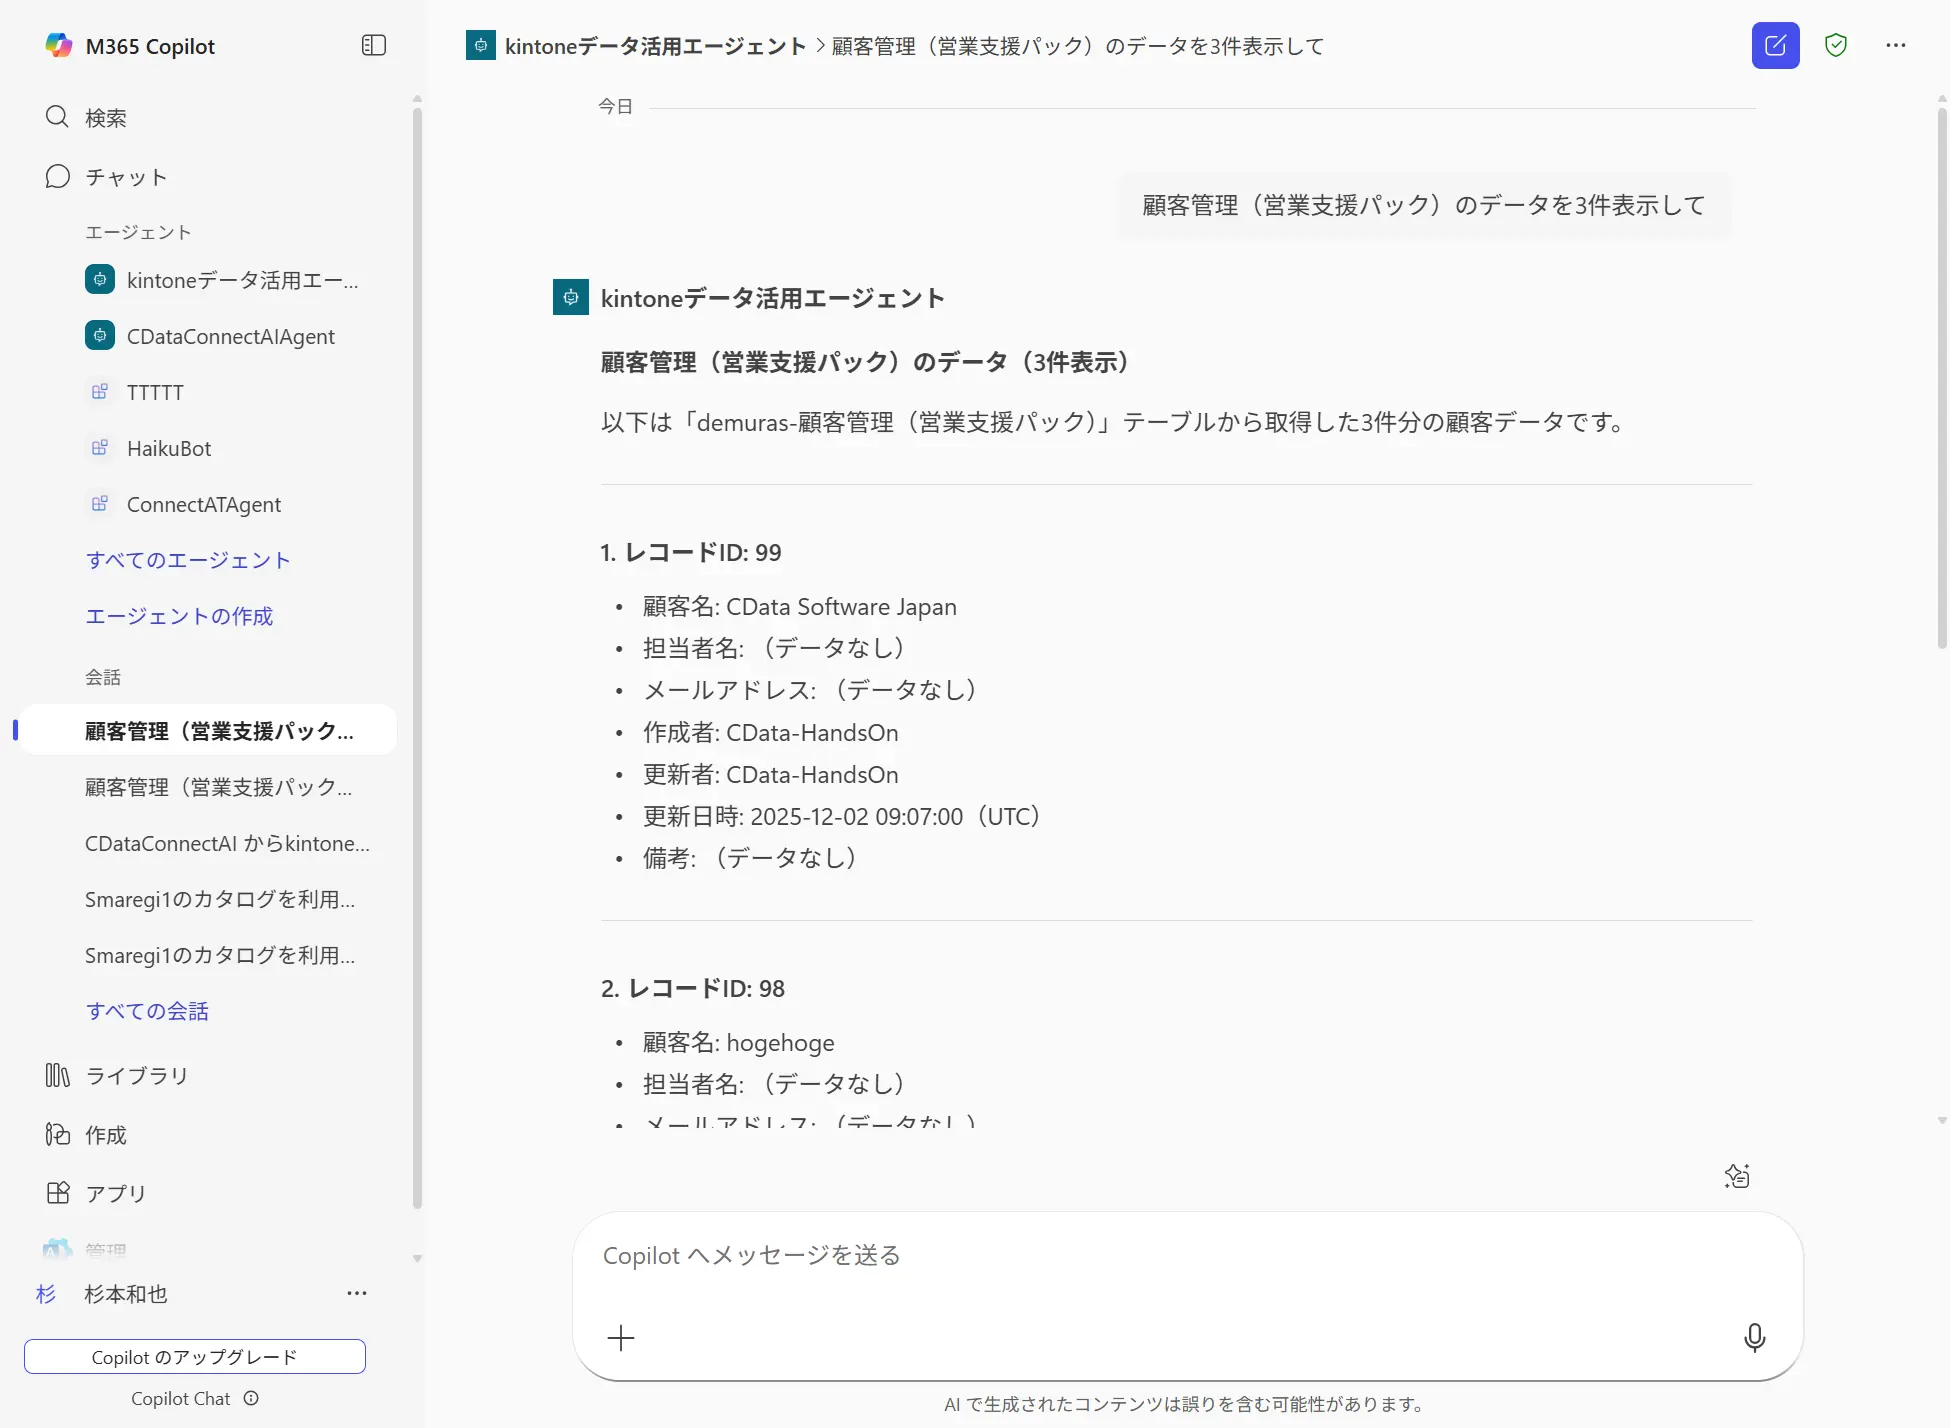
Task: Click the エージェントの作成 link
Action: 179,616
